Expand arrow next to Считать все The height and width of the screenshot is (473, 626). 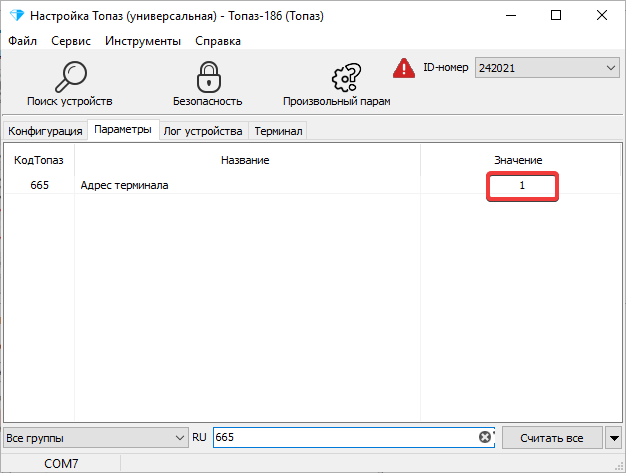tap(614, 438)
